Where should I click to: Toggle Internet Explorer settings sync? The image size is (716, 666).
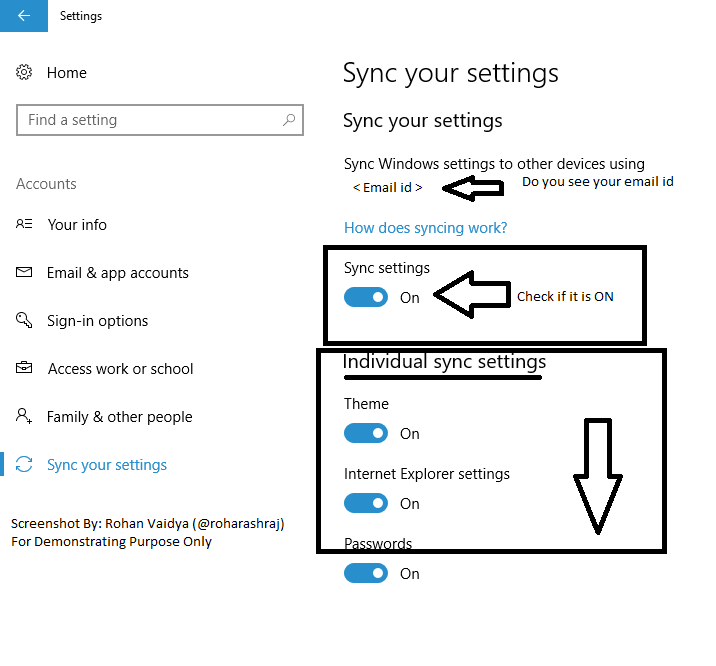(366, 503)
